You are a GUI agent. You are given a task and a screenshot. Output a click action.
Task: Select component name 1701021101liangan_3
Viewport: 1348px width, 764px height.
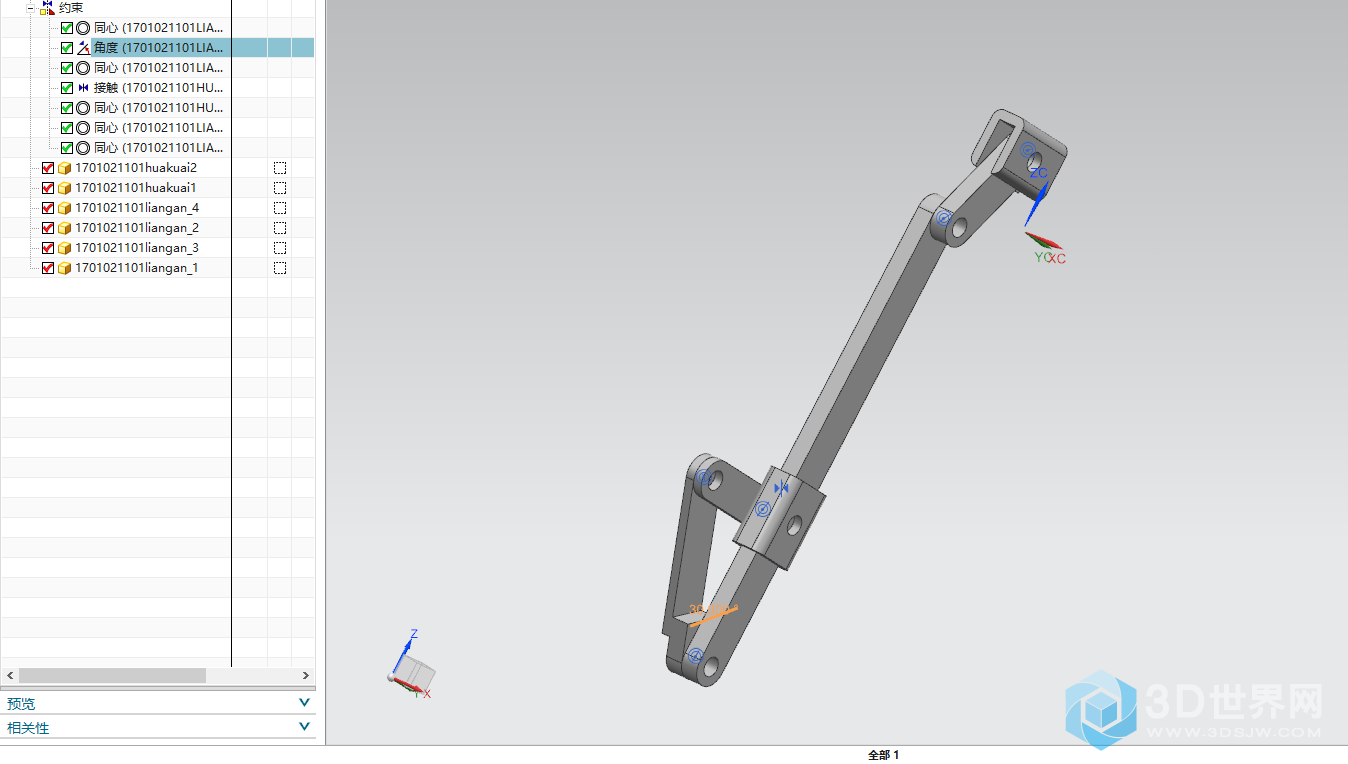pyautogui.click(x=137, y=248)
